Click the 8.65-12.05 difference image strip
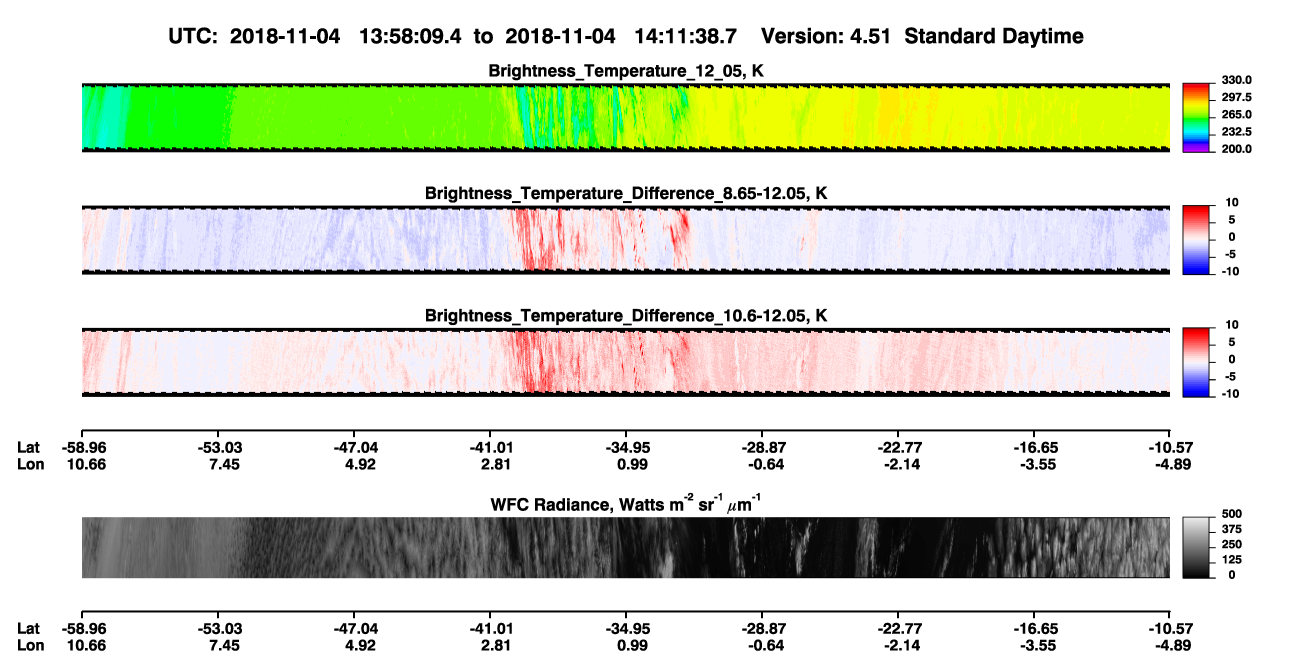Screen dimensions: 1300x667 [x=625, y=239]
